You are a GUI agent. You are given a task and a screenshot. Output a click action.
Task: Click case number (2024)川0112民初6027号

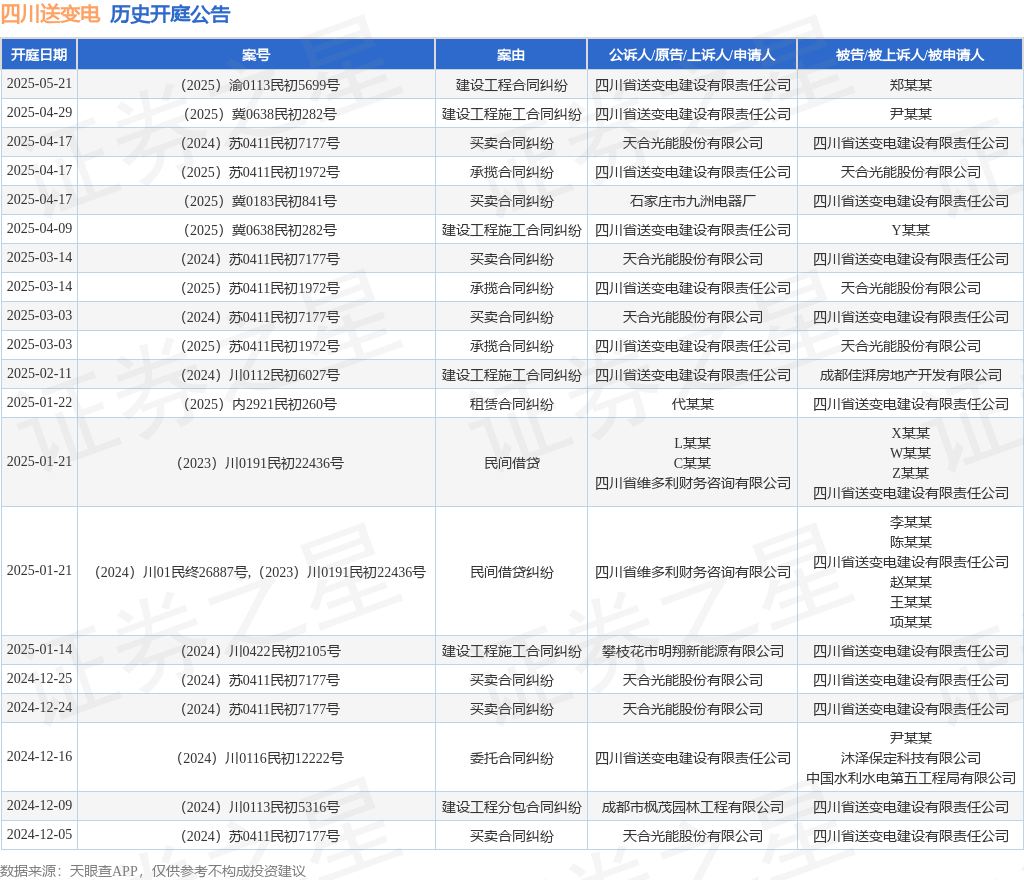pos(260,375)
